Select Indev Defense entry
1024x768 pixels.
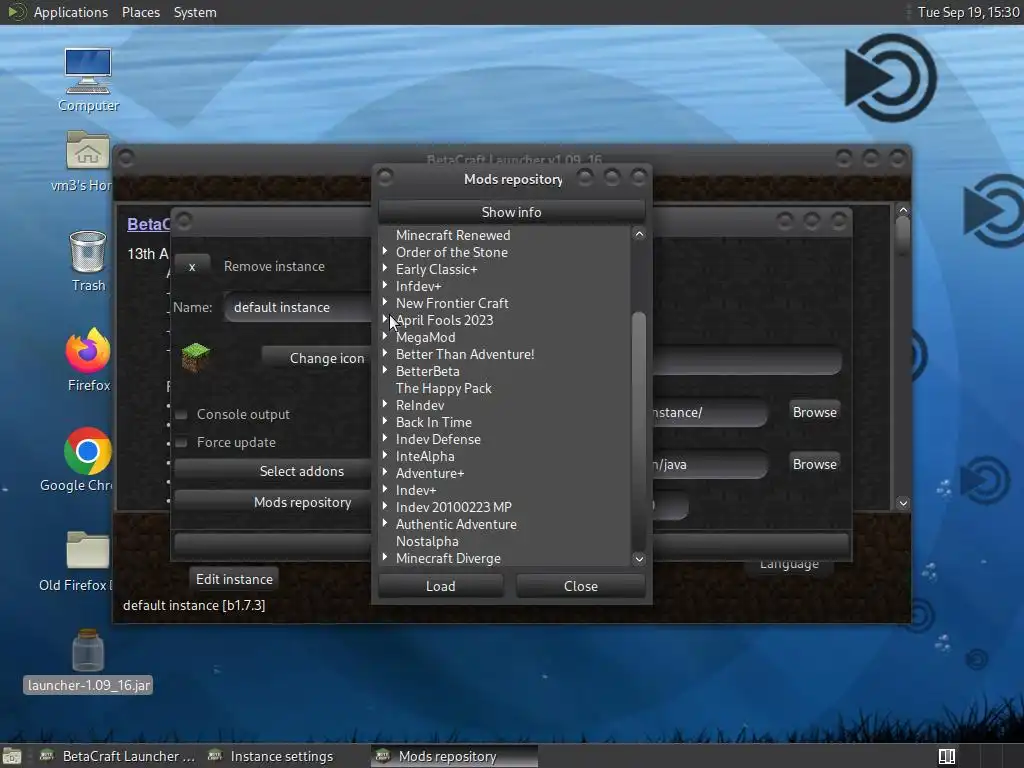point(438,440)
